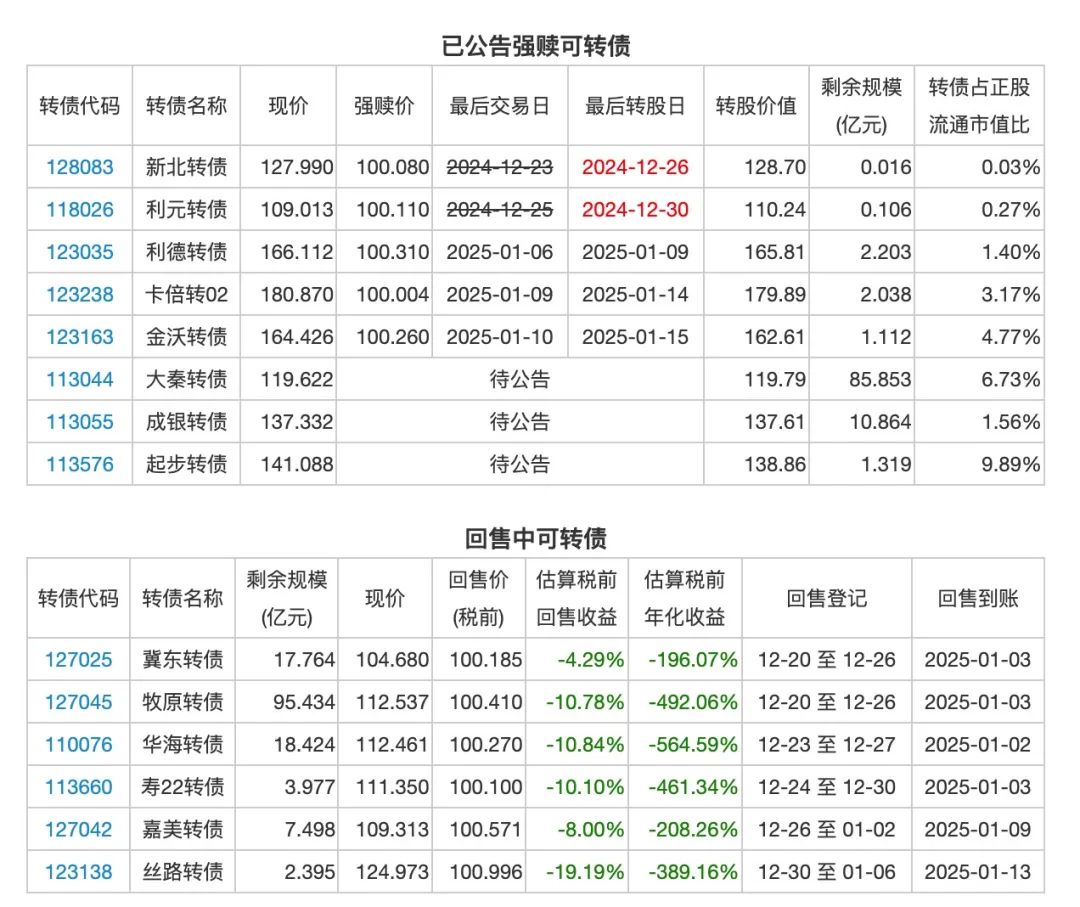Open bond code link 113055
Viewport: 1080px width, 907px height.
point(79,421)
